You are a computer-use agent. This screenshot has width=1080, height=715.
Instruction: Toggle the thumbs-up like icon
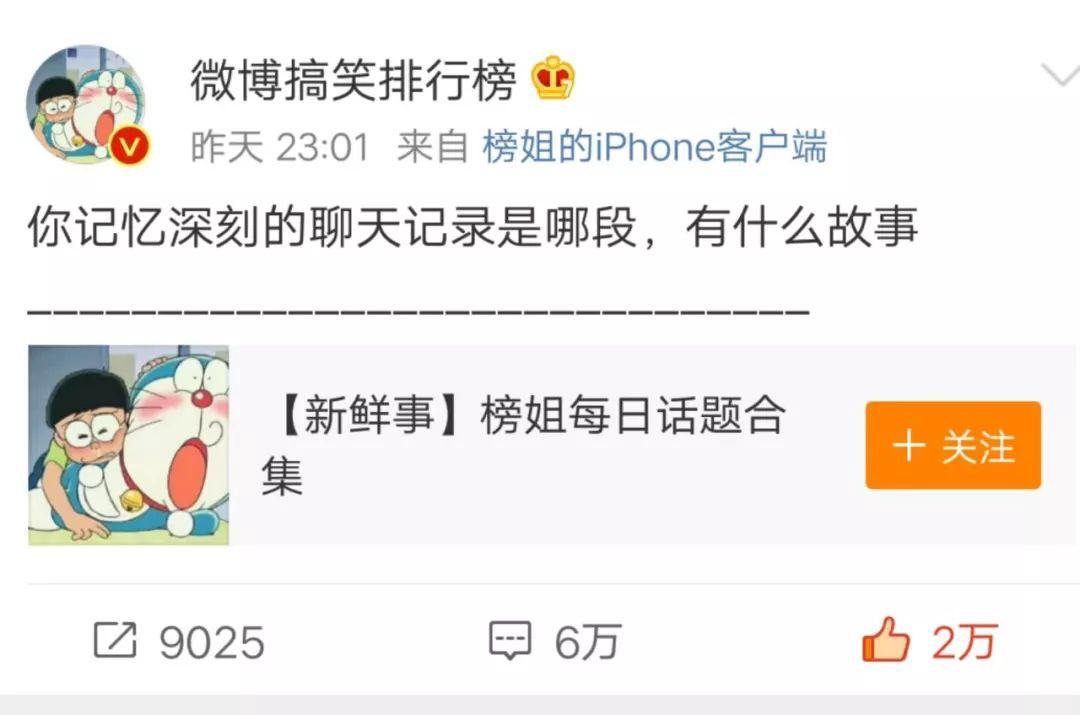pos(885,639)
